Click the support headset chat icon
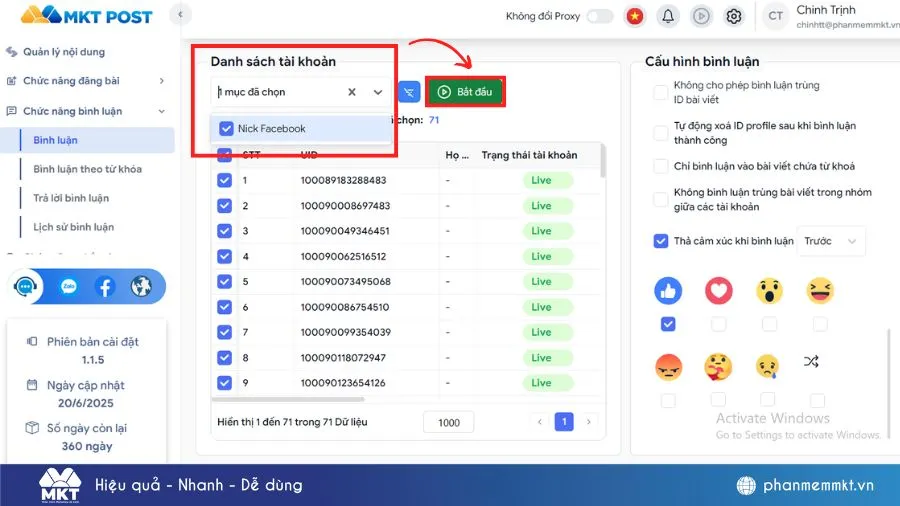This screenshot has height=506, width=900. (x=25, y=286)
